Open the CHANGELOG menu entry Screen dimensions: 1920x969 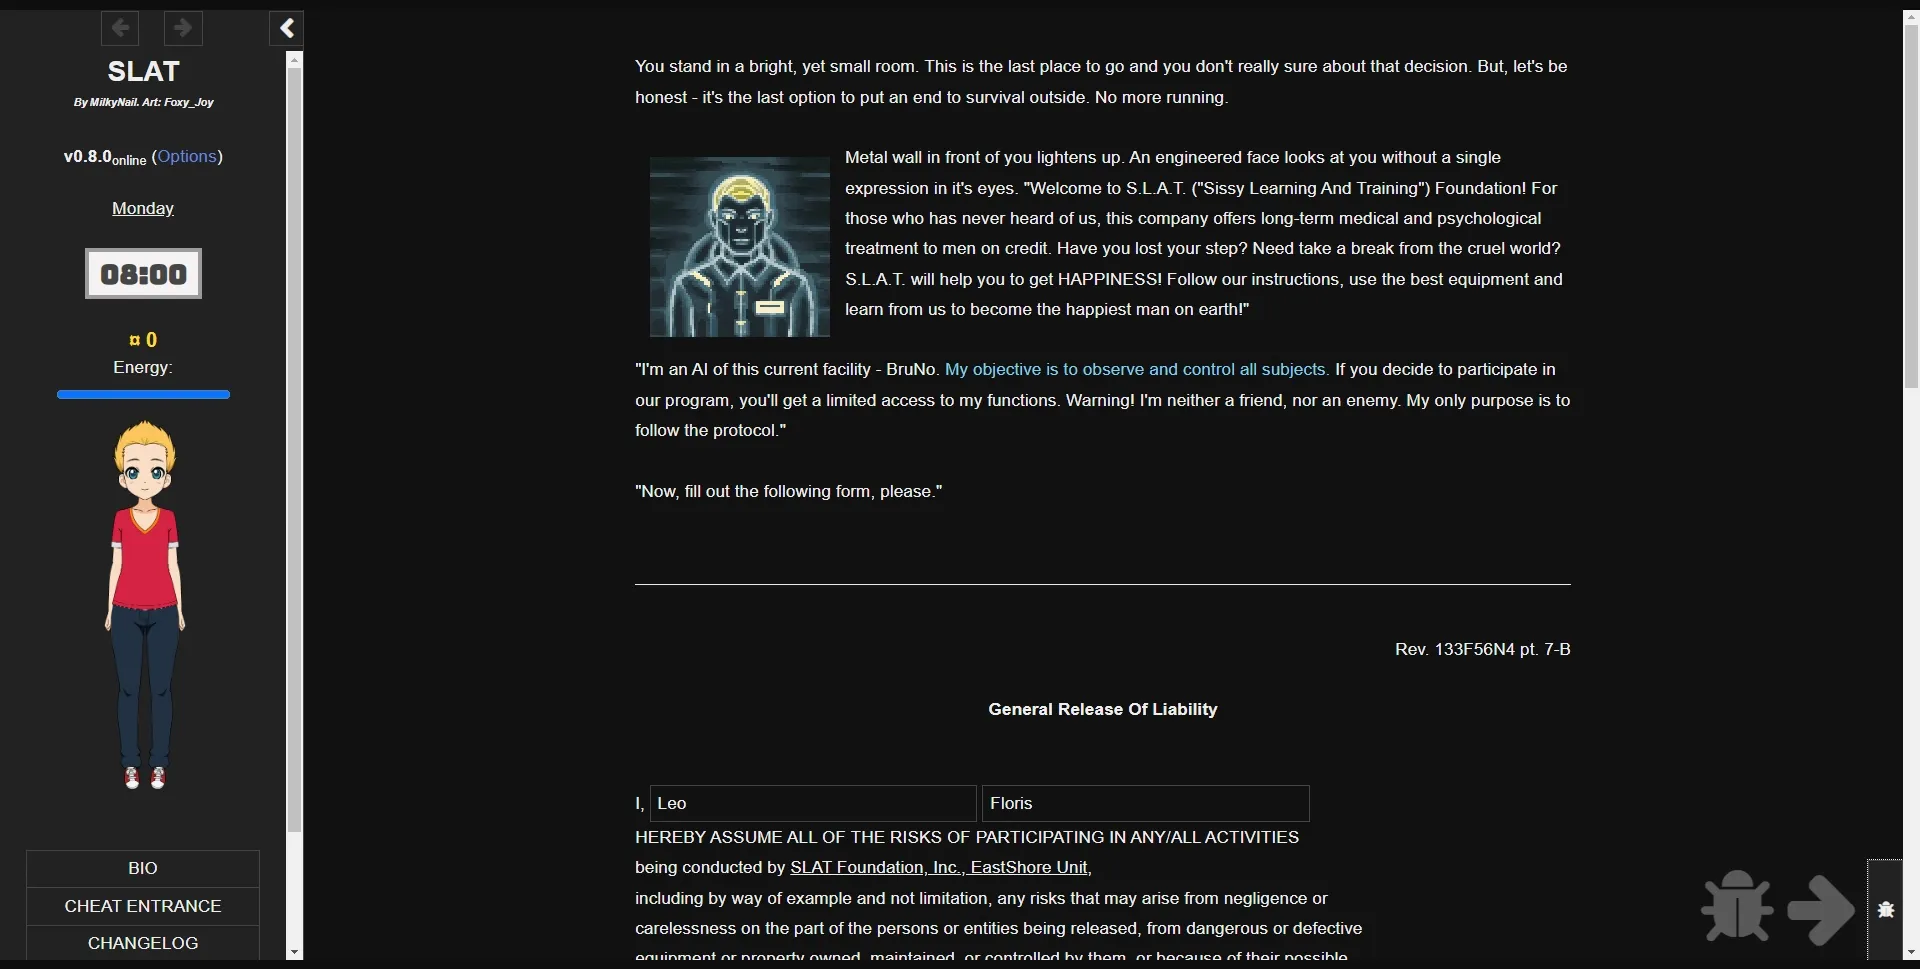[x=141, y=941]
